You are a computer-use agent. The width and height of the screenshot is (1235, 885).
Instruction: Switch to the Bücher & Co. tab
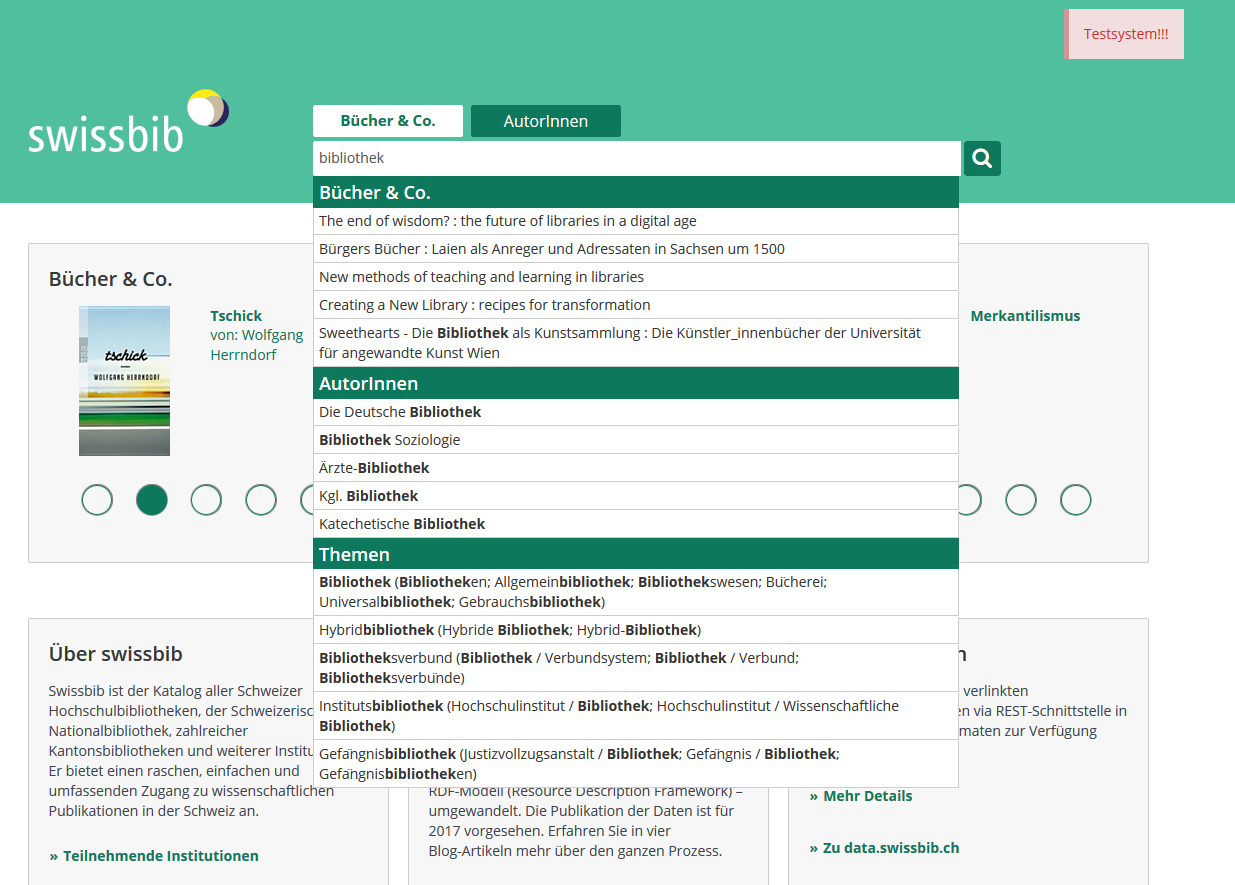point(388,121)
